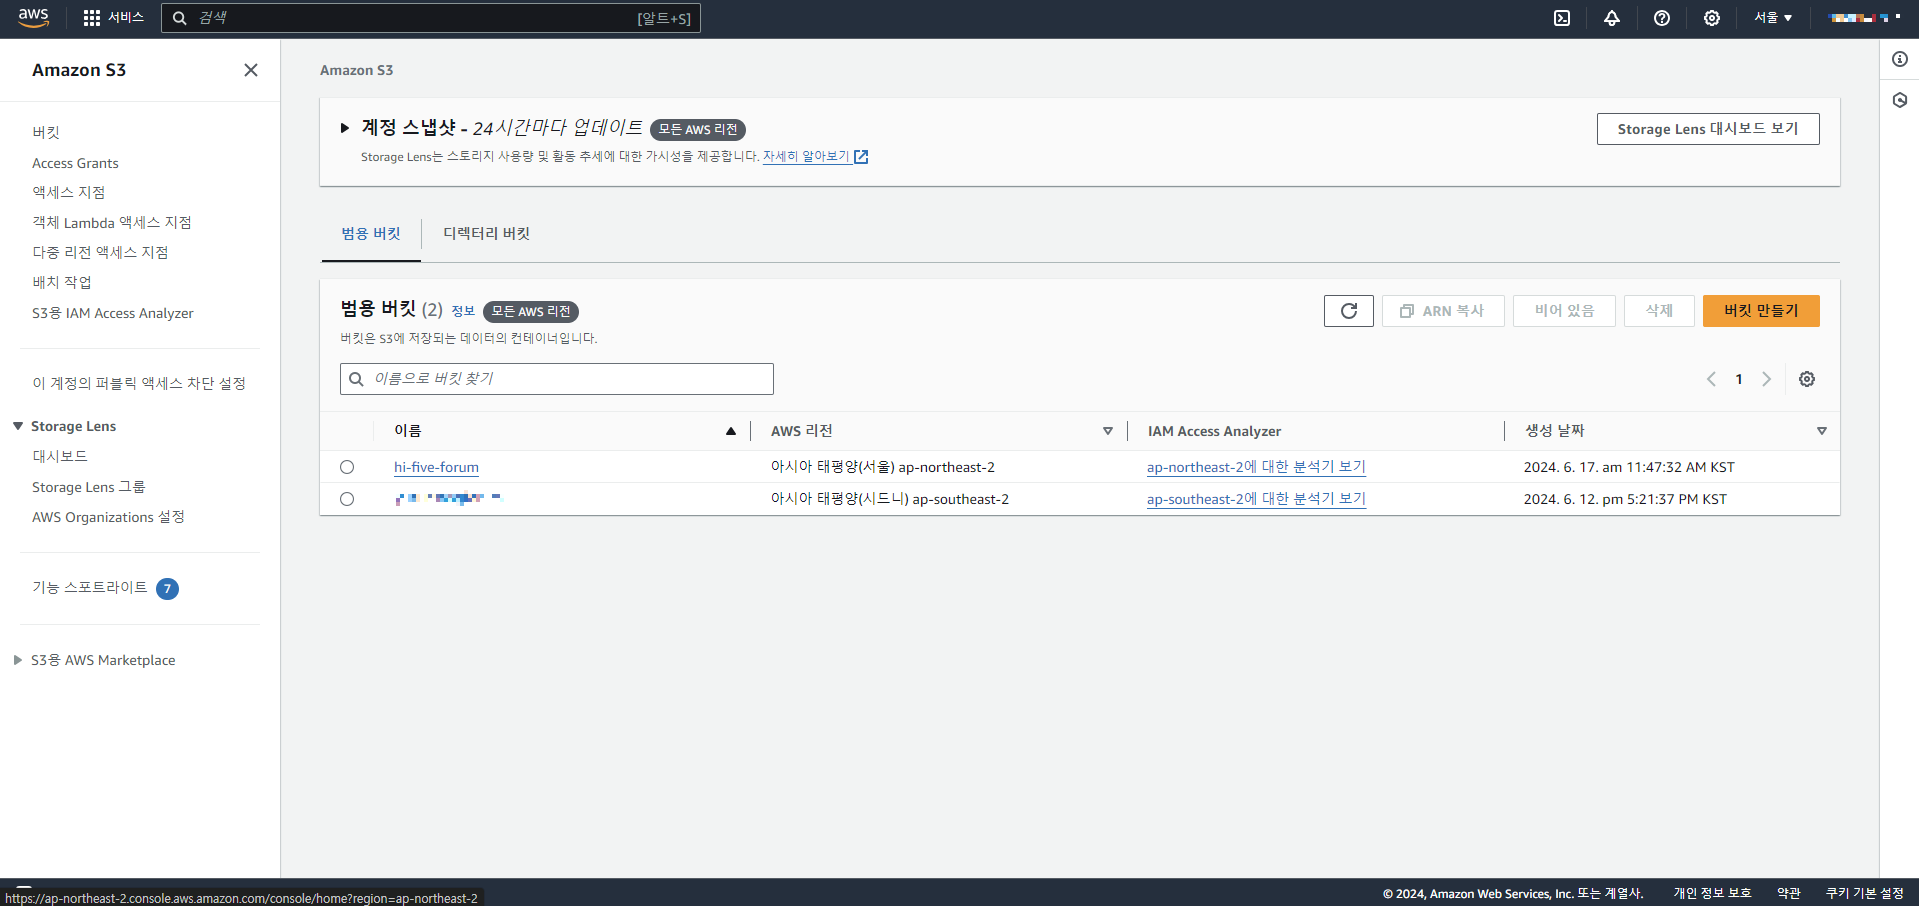The image size is (1919, 906).
Task: Open the hi-five-forum bucket link
Action: [x=436, y=467]
